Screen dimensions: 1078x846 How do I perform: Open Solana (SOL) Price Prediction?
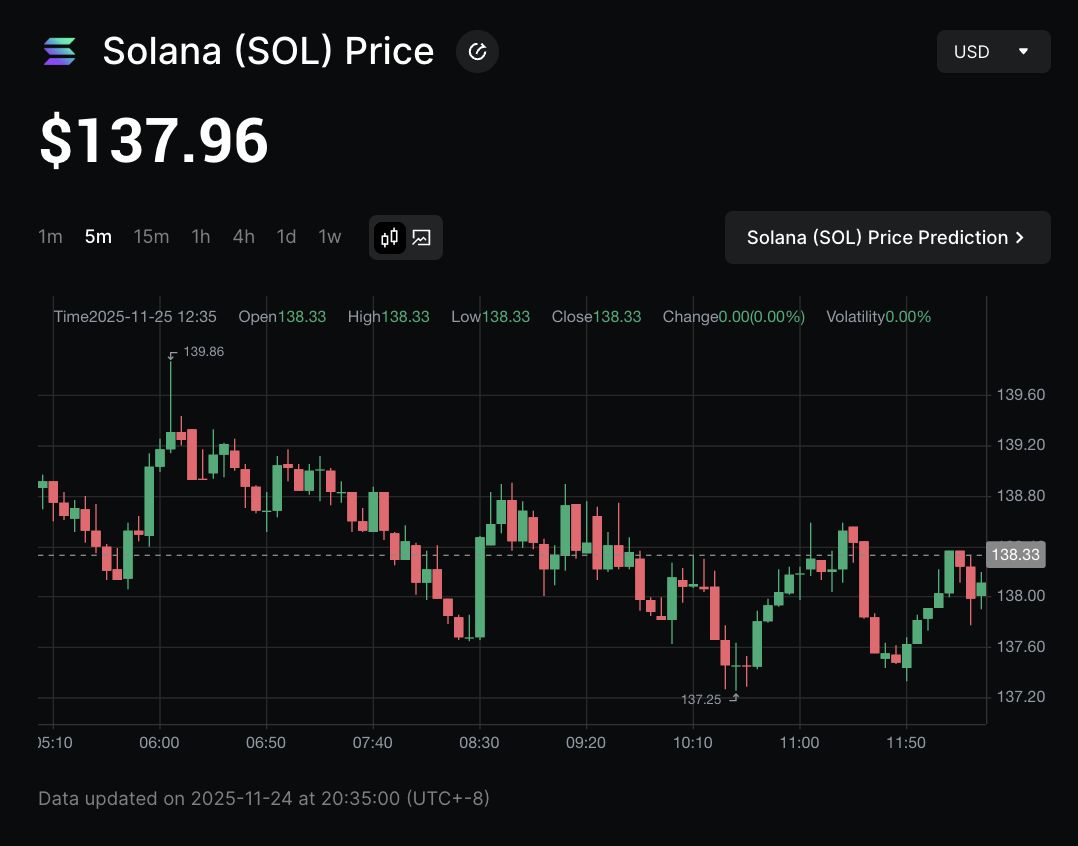(x=887, y=237)
